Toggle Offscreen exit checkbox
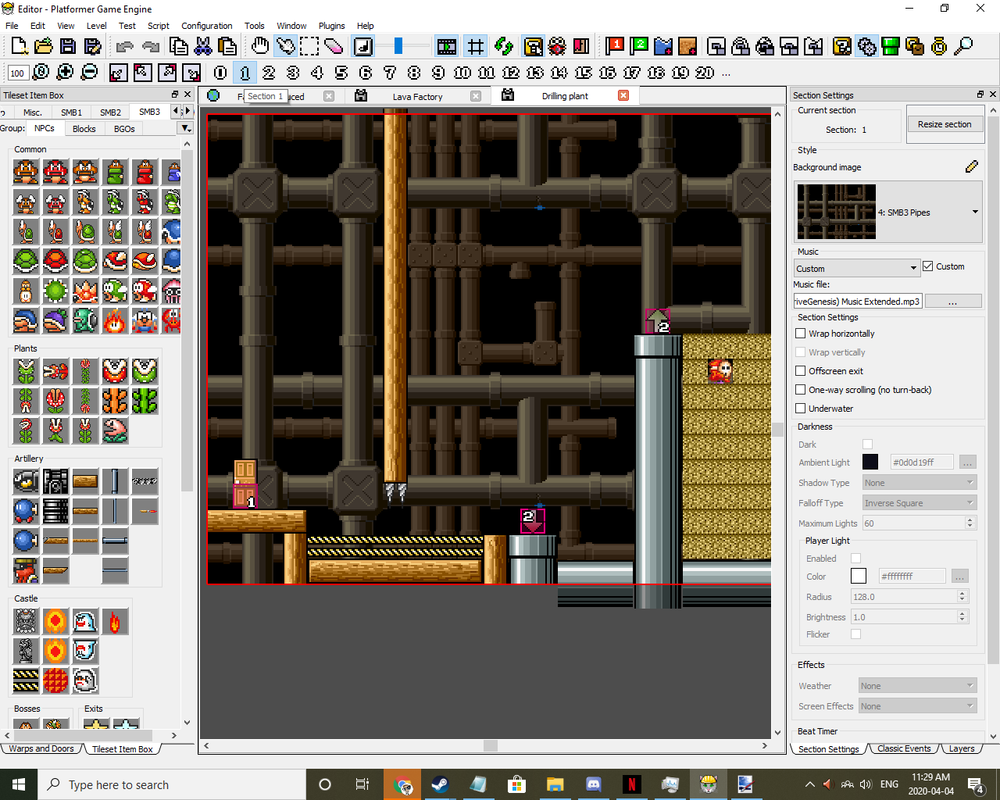 coord(800,371)
